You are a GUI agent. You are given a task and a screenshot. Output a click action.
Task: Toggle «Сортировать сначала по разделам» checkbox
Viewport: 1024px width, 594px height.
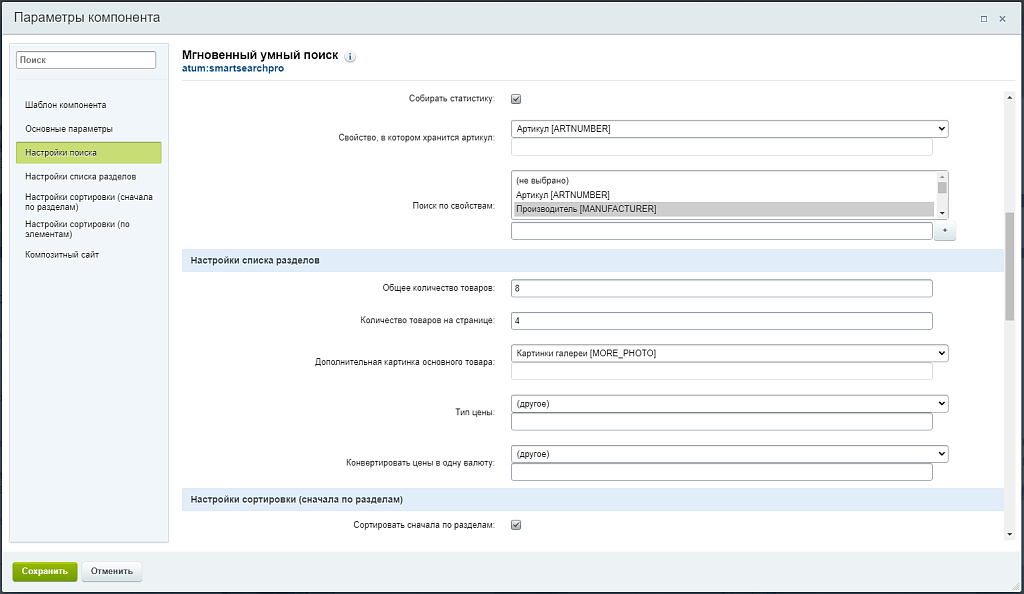[x=516, y=525]
